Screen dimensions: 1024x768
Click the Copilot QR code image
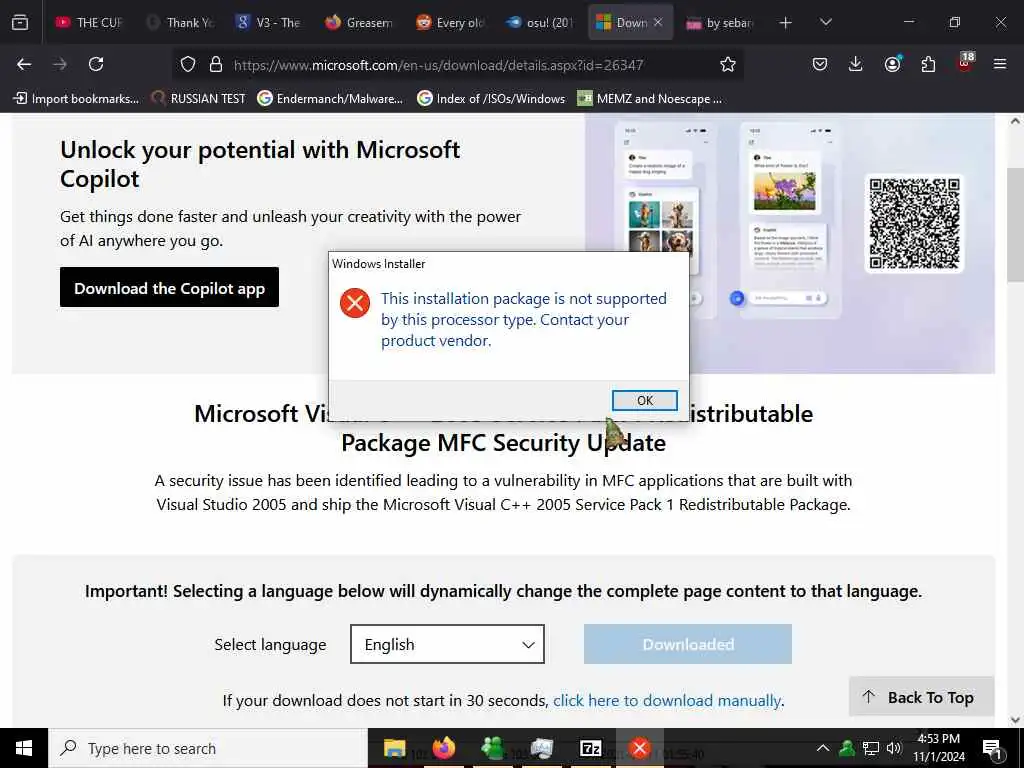[914, 223]
